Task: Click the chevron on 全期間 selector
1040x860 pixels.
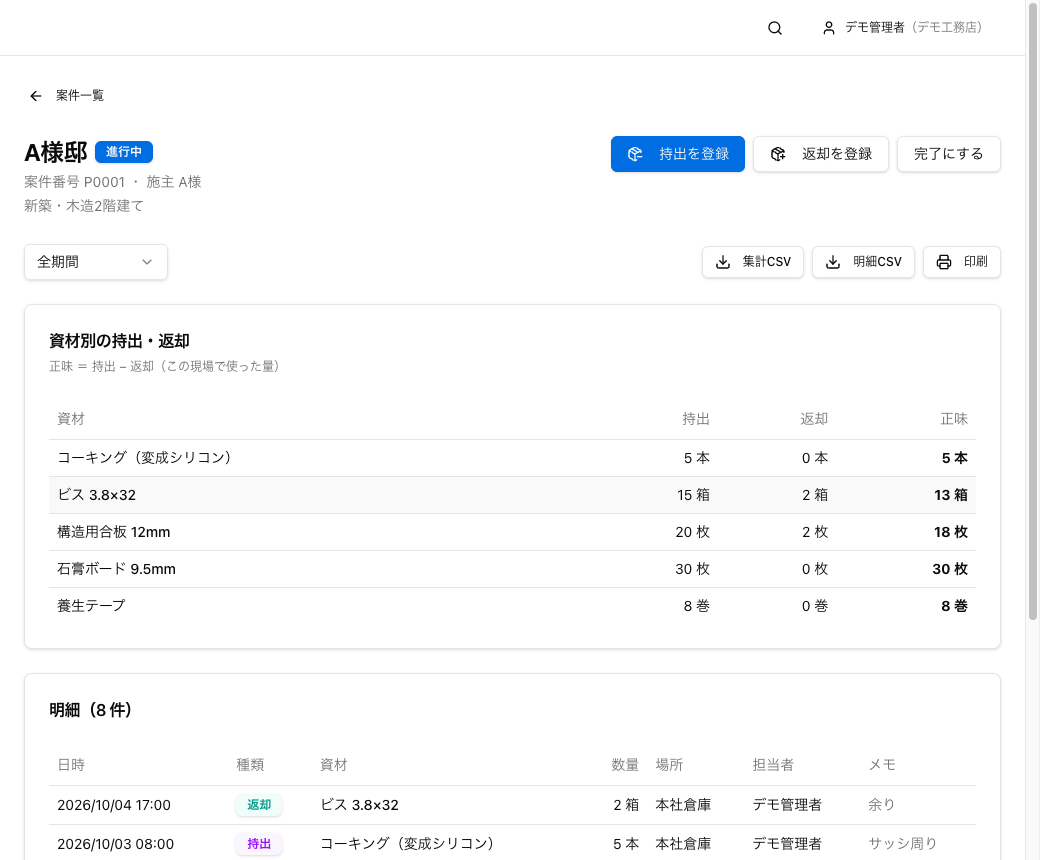Action: pyautogui.click(x=147, y=262)
